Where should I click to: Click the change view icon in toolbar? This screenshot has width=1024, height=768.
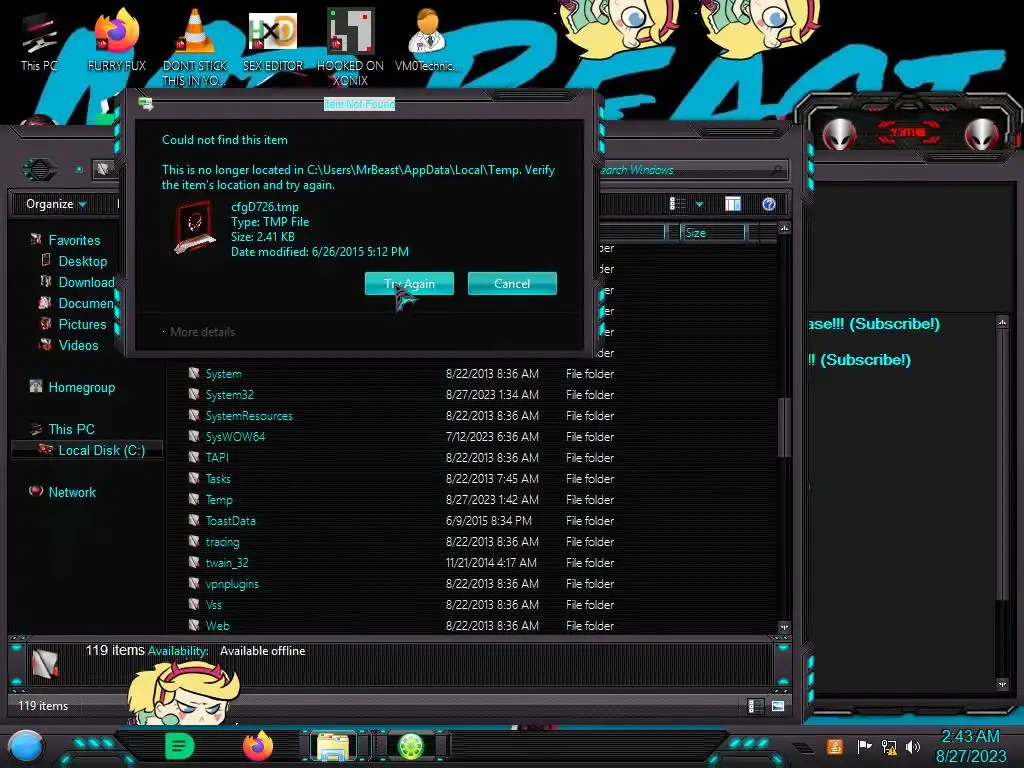coord(678,204)
